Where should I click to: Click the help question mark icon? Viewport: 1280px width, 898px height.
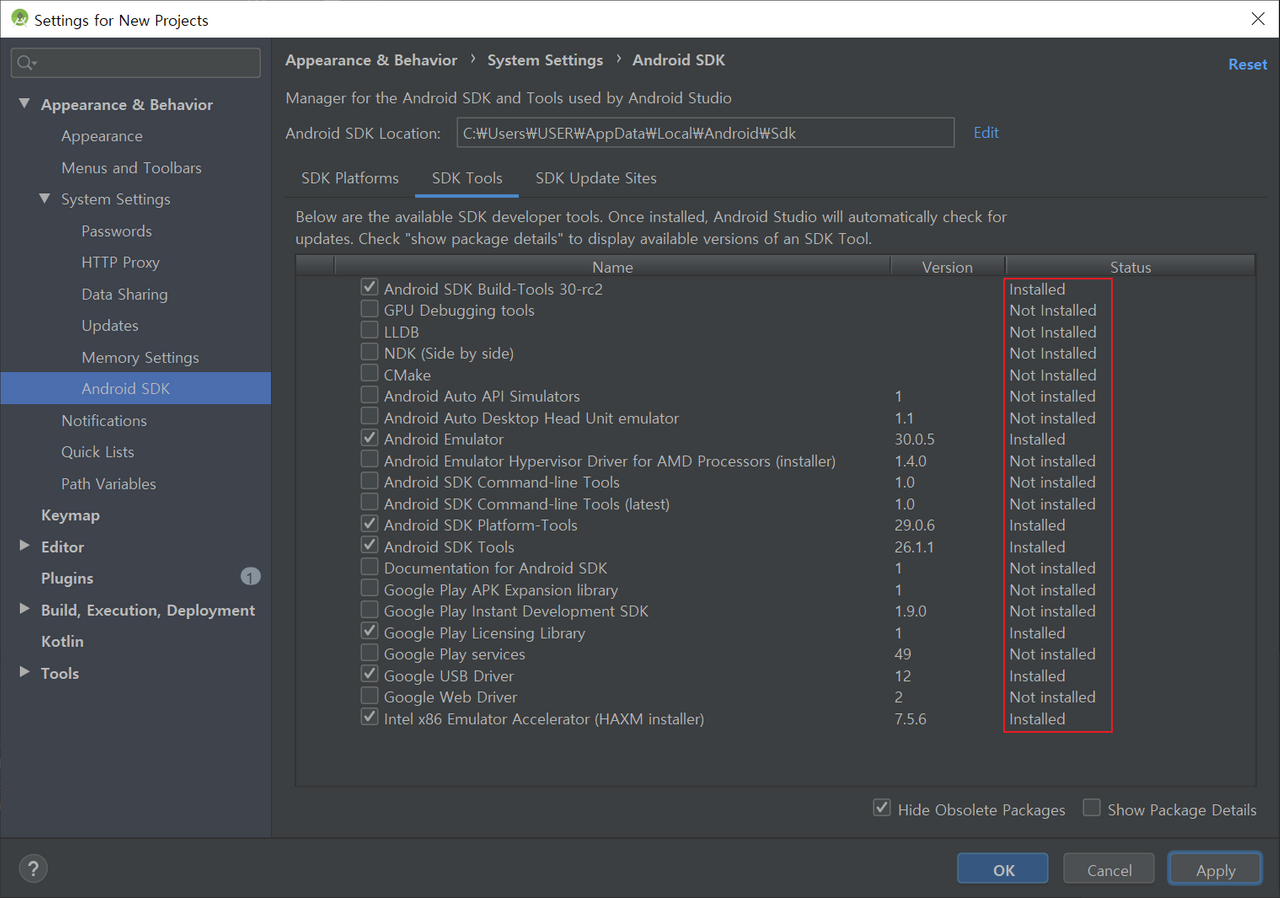coord(33,869)
